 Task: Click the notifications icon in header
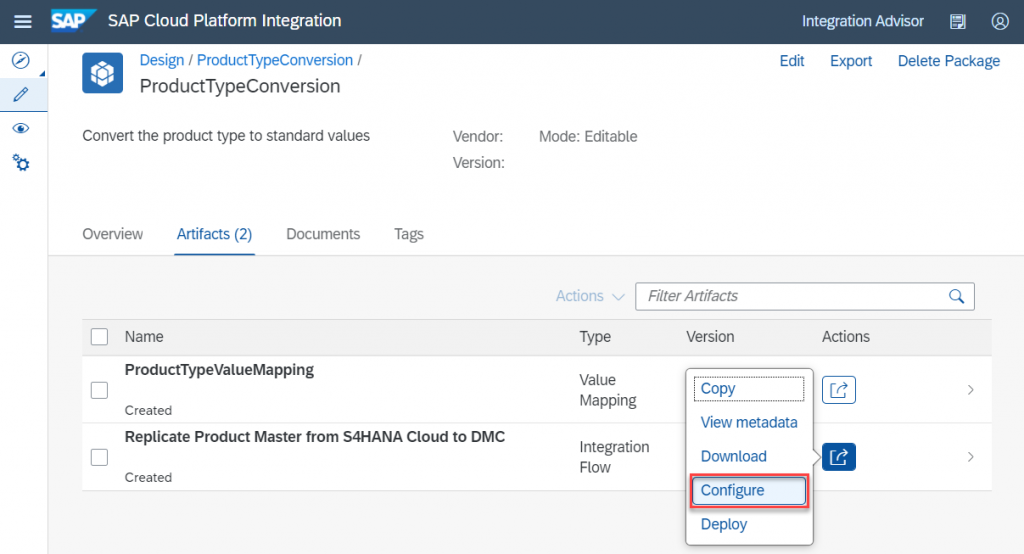(x=957, y=22)
